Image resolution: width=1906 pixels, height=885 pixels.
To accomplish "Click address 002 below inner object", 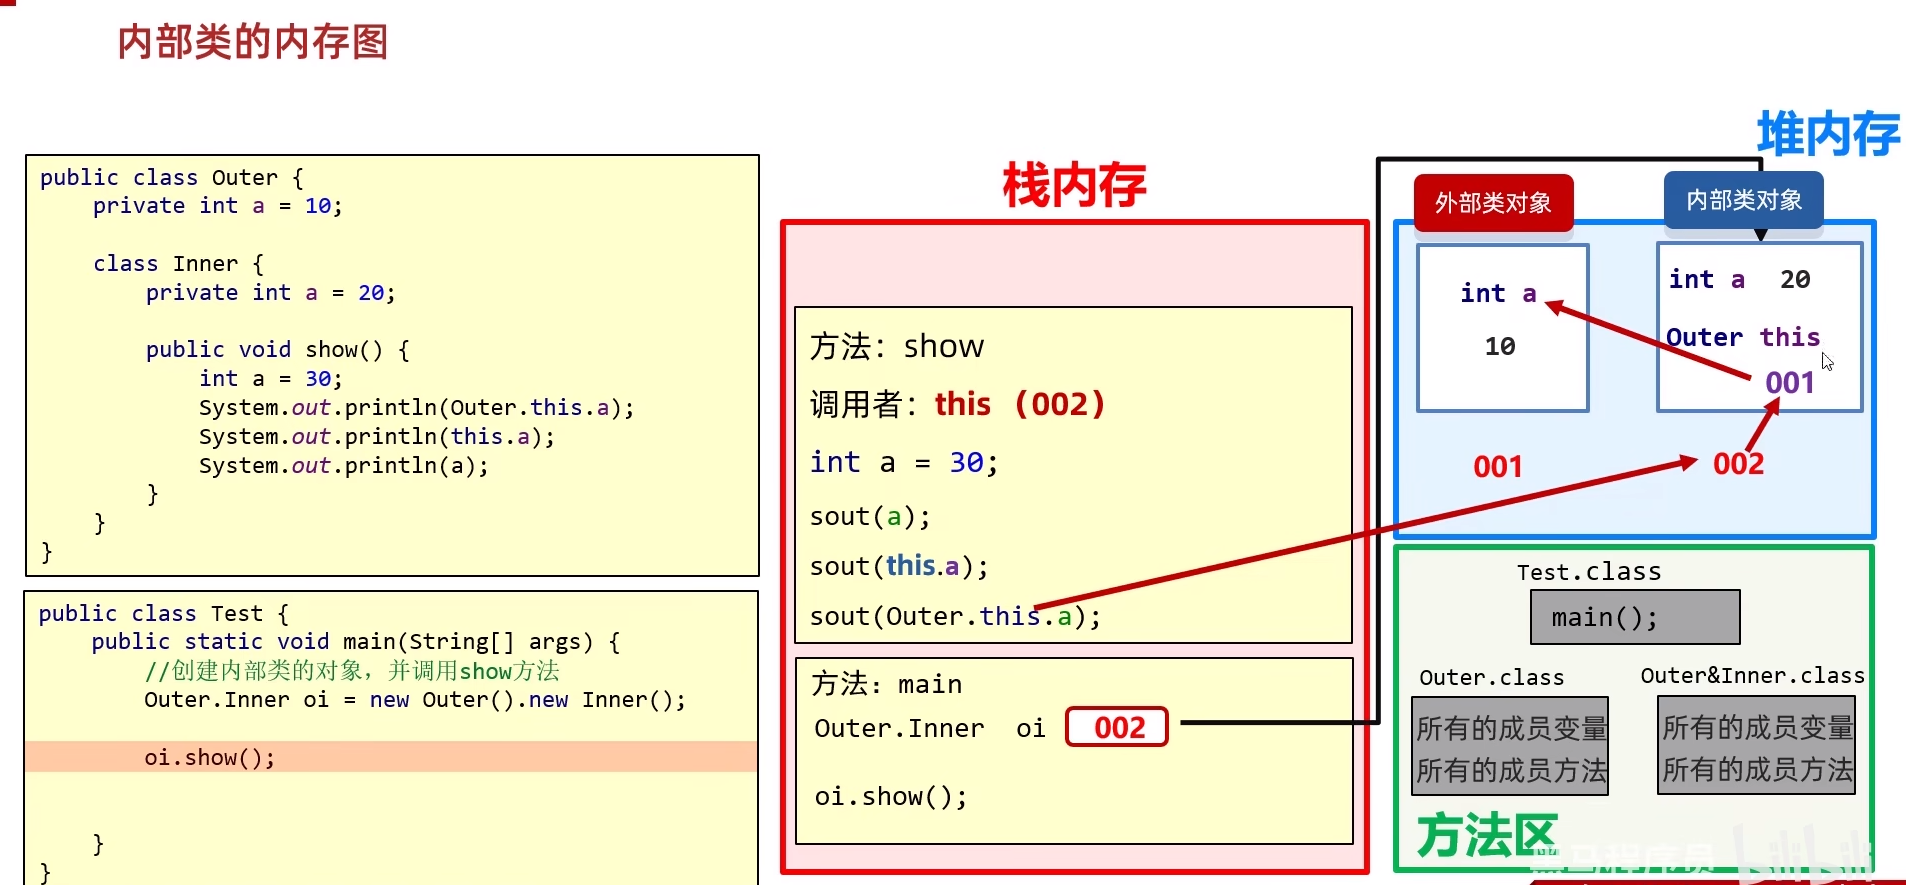I will coord(1738,464).
